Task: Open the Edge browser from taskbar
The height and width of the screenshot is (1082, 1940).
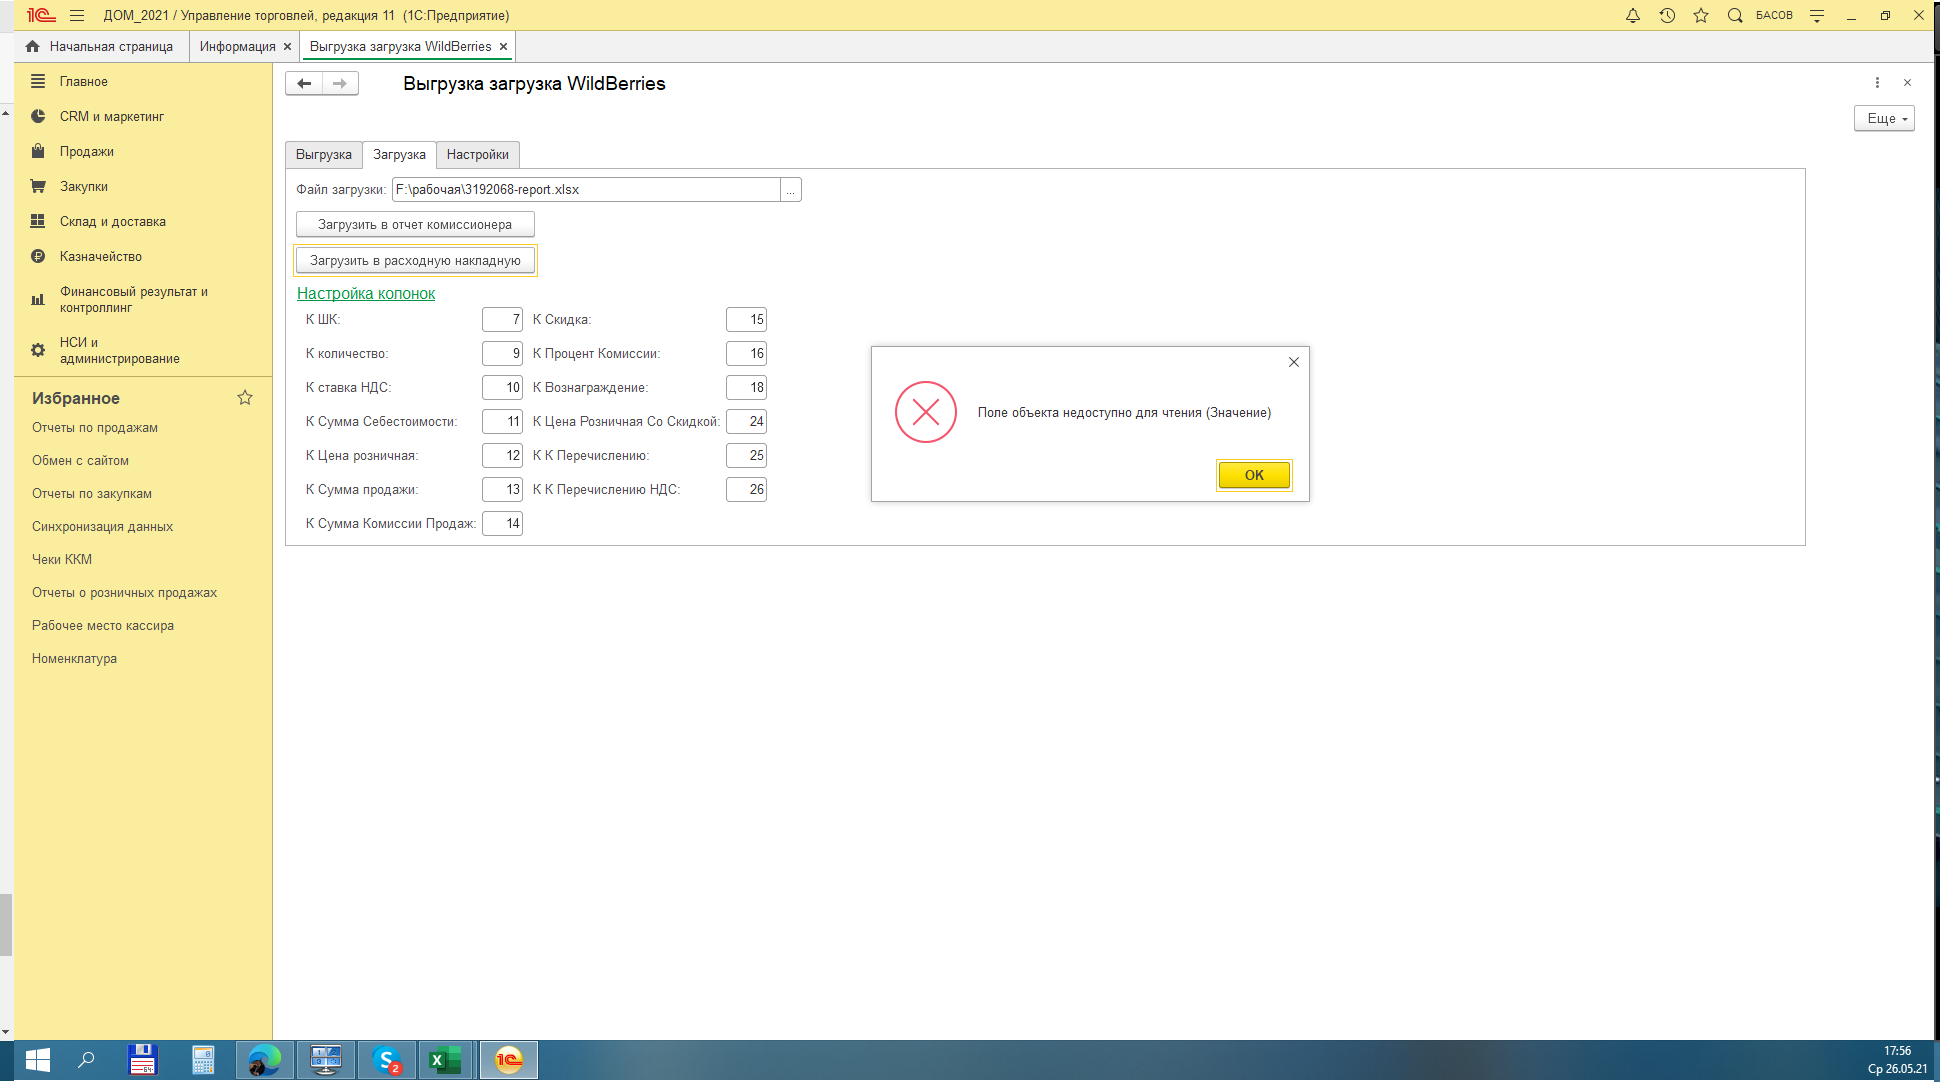Action: (x=265, y=1060)
